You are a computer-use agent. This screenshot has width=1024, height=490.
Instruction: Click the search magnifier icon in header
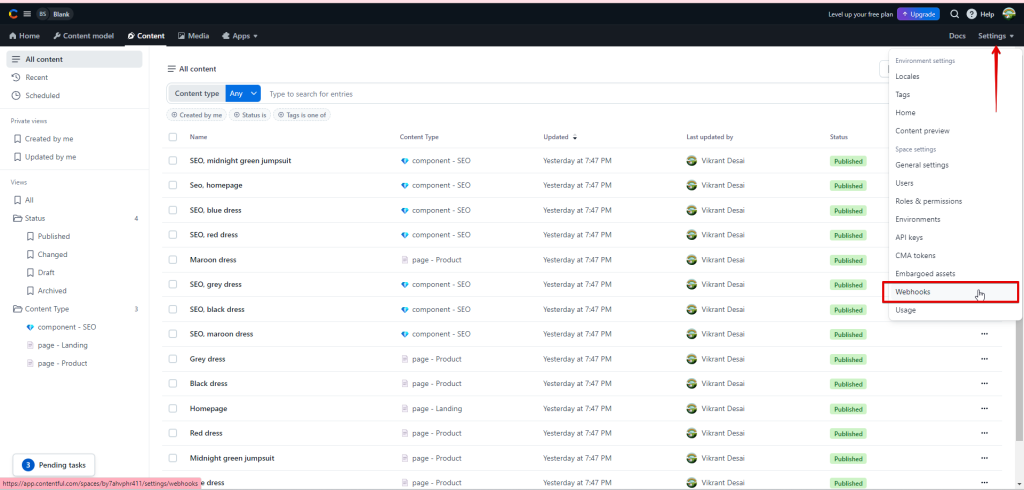(x=954, y=14)
